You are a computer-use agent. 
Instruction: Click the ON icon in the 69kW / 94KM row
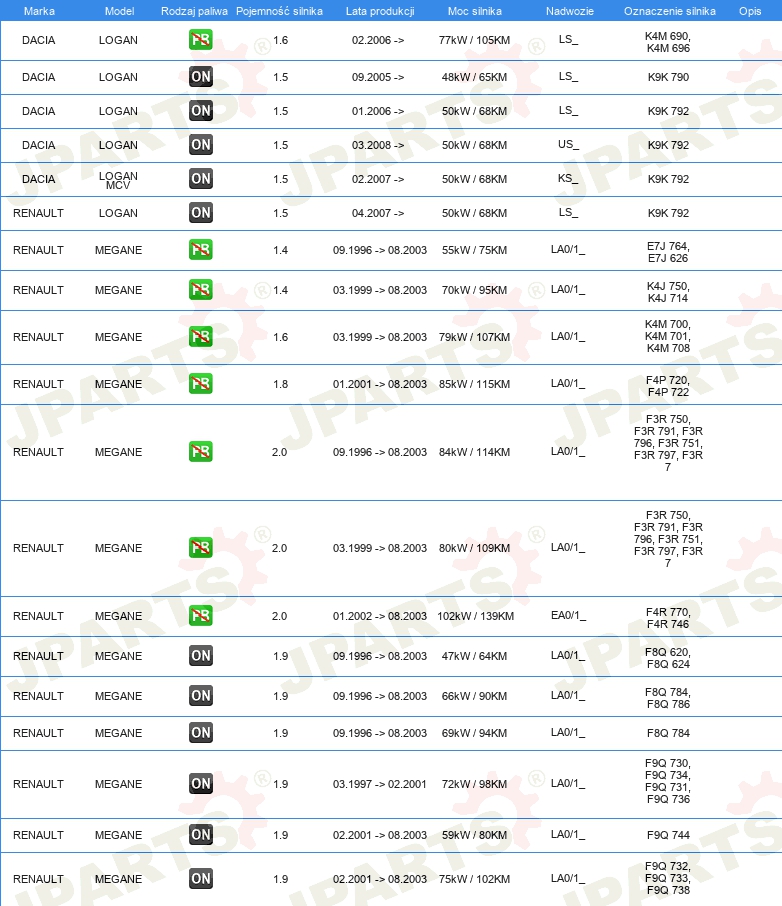(201, 732)
